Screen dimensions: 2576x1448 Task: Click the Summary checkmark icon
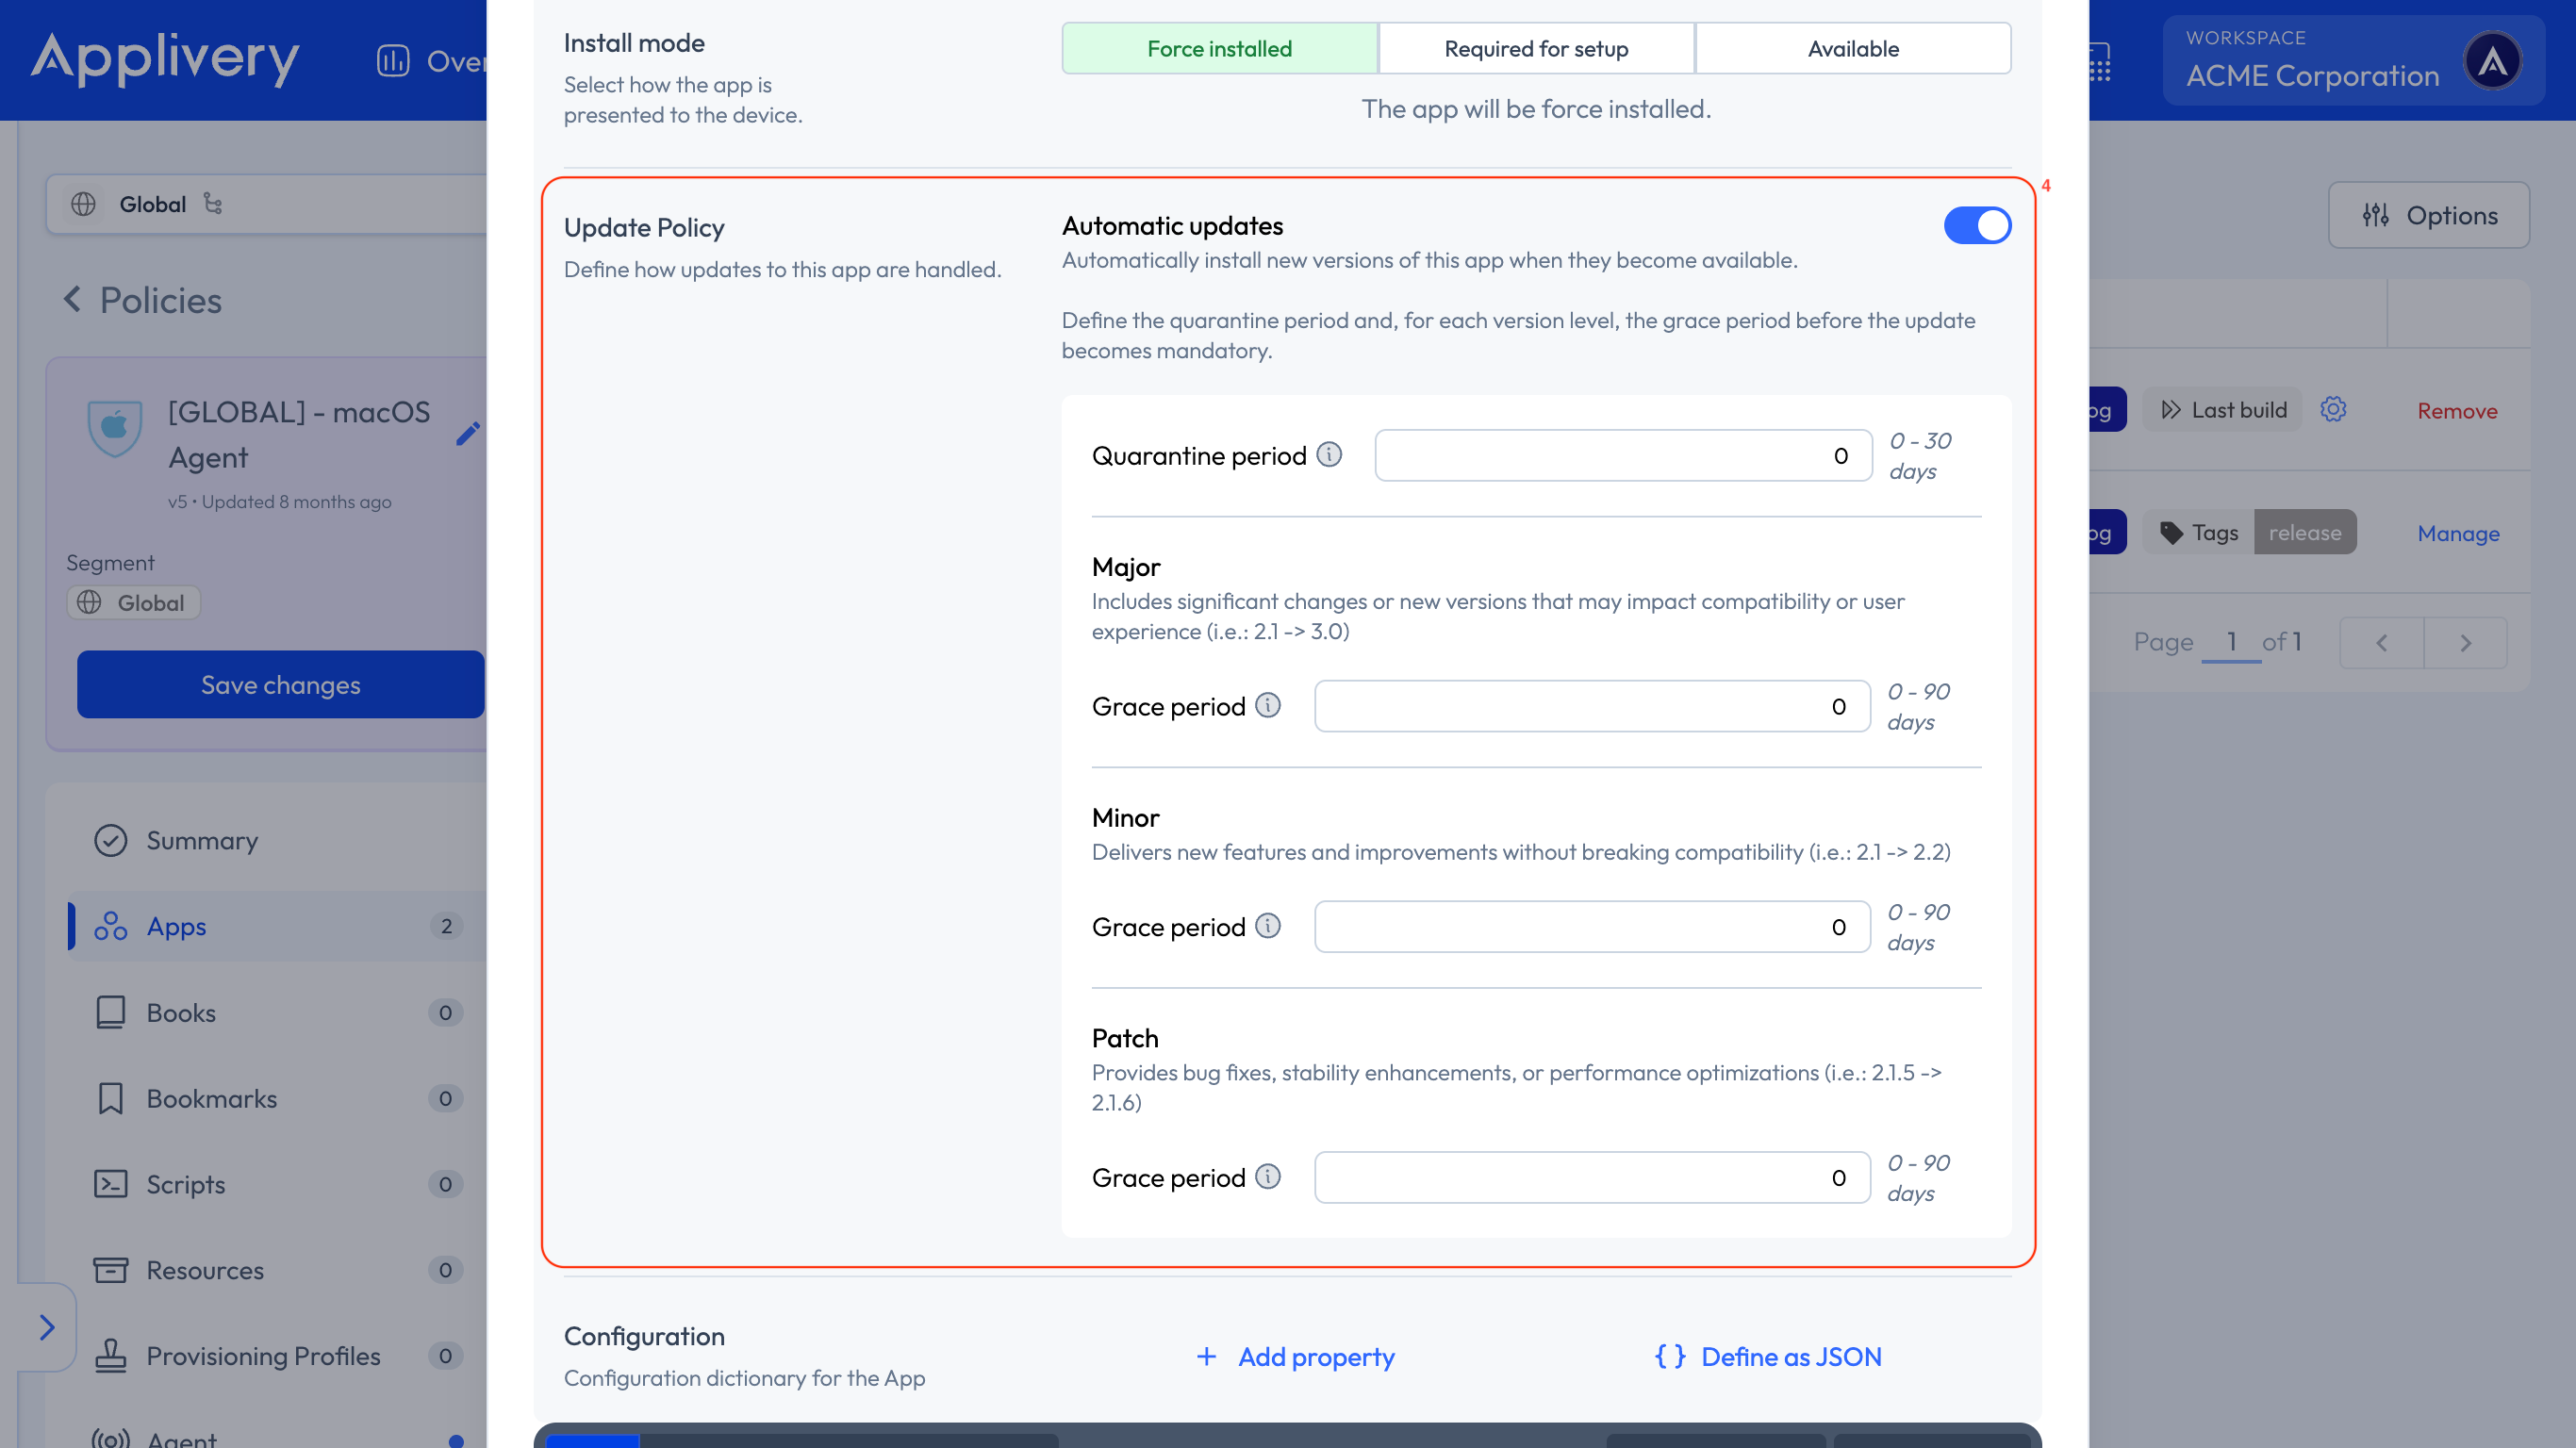click(110, 841)
